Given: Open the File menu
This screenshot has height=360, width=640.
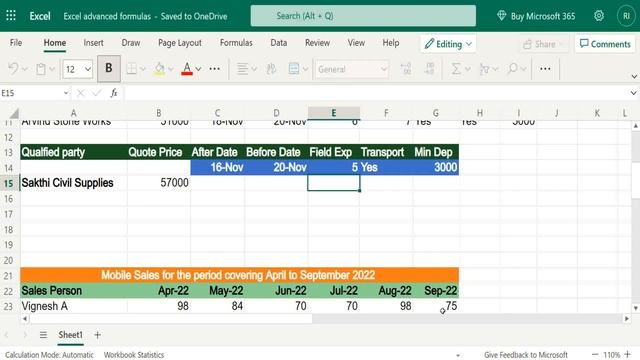Looking at the screenshot, I should (16, 42).
